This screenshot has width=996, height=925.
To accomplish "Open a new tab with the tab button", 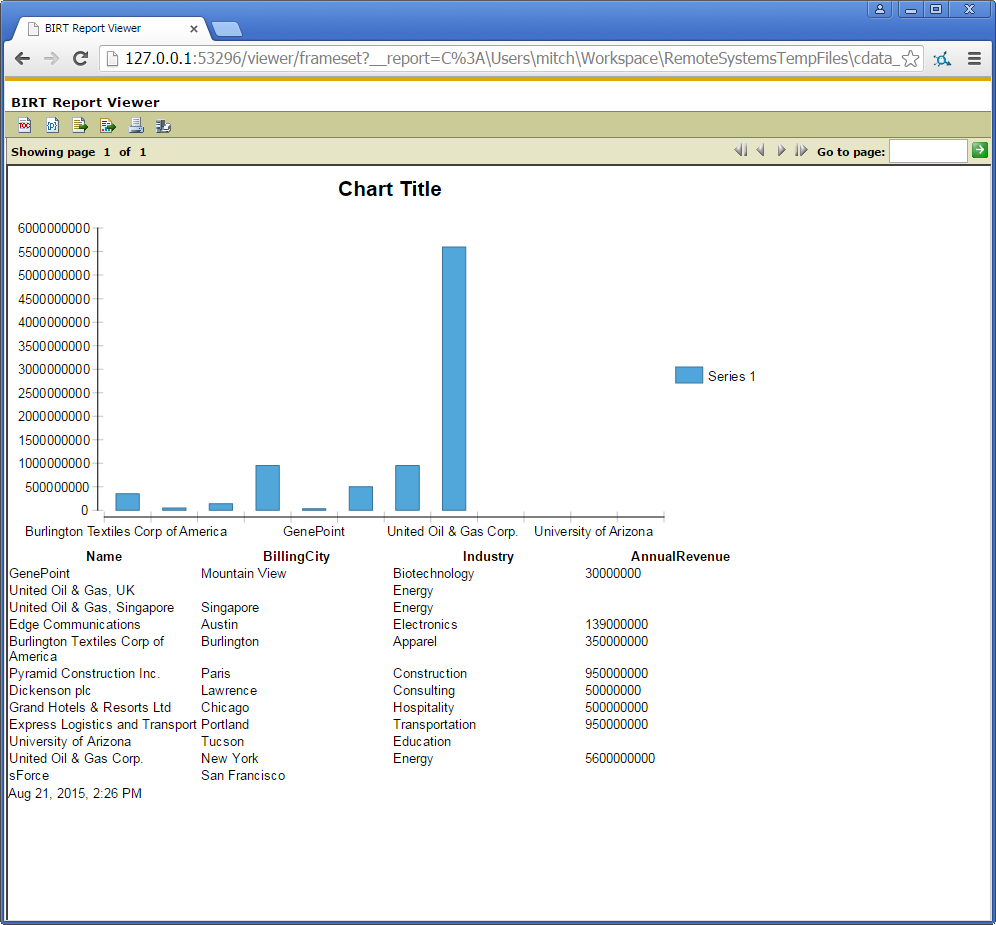I will pyautogui.click(x=226, y=28).
